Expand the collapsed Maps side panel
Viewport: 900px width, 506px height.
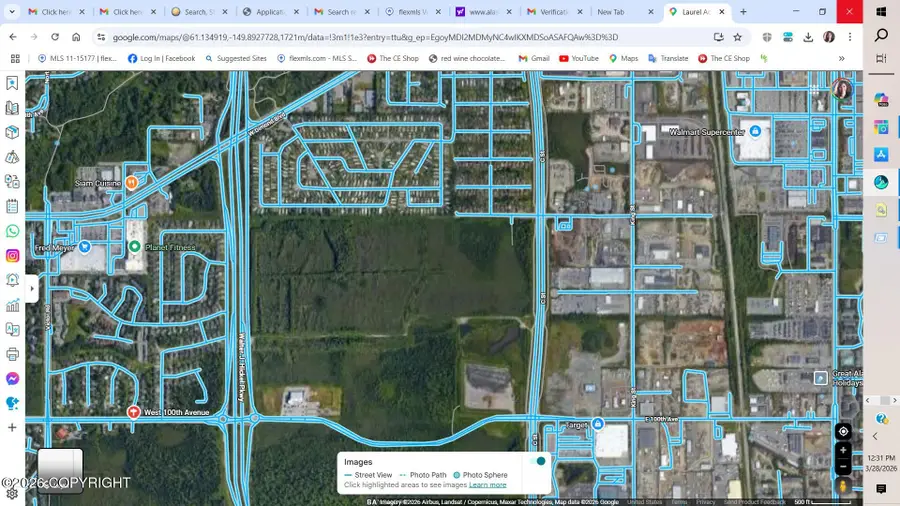[x=32, y=288]
